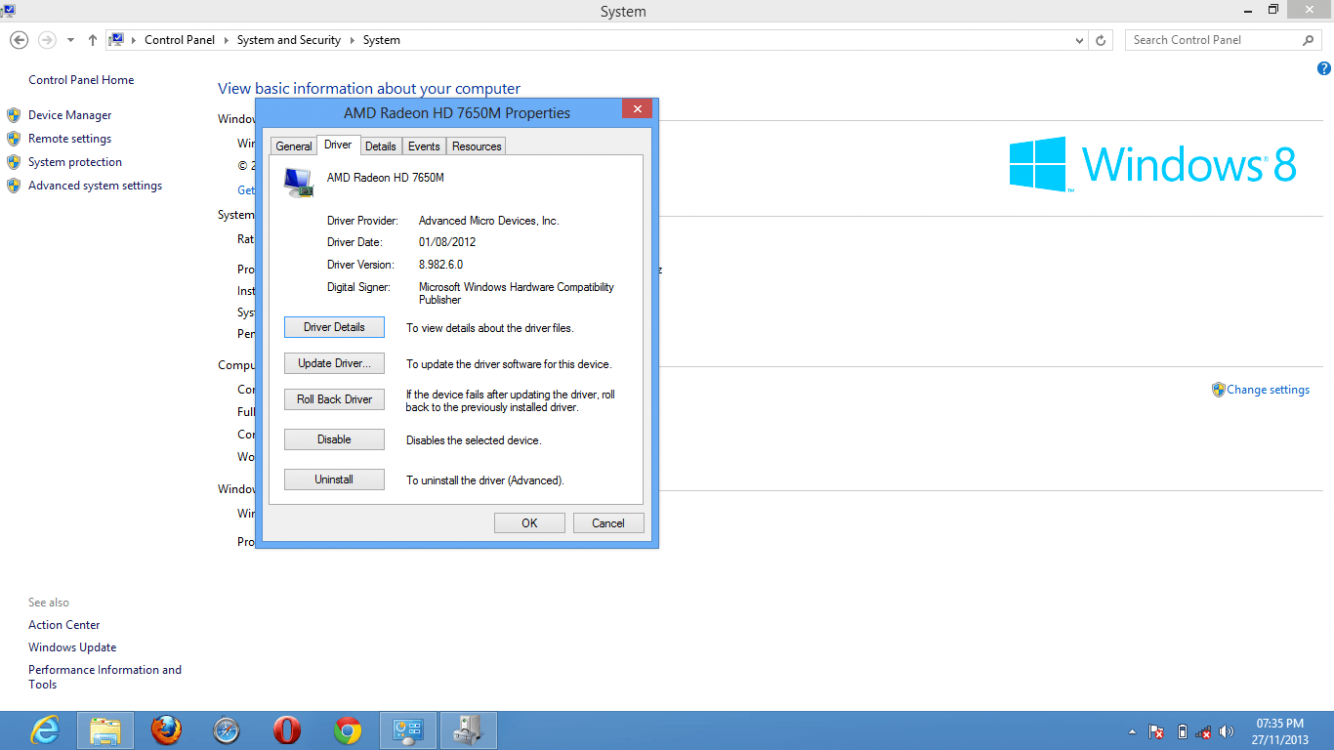
Task: Open Performance Information and Tools
Action: coord(105,677)
